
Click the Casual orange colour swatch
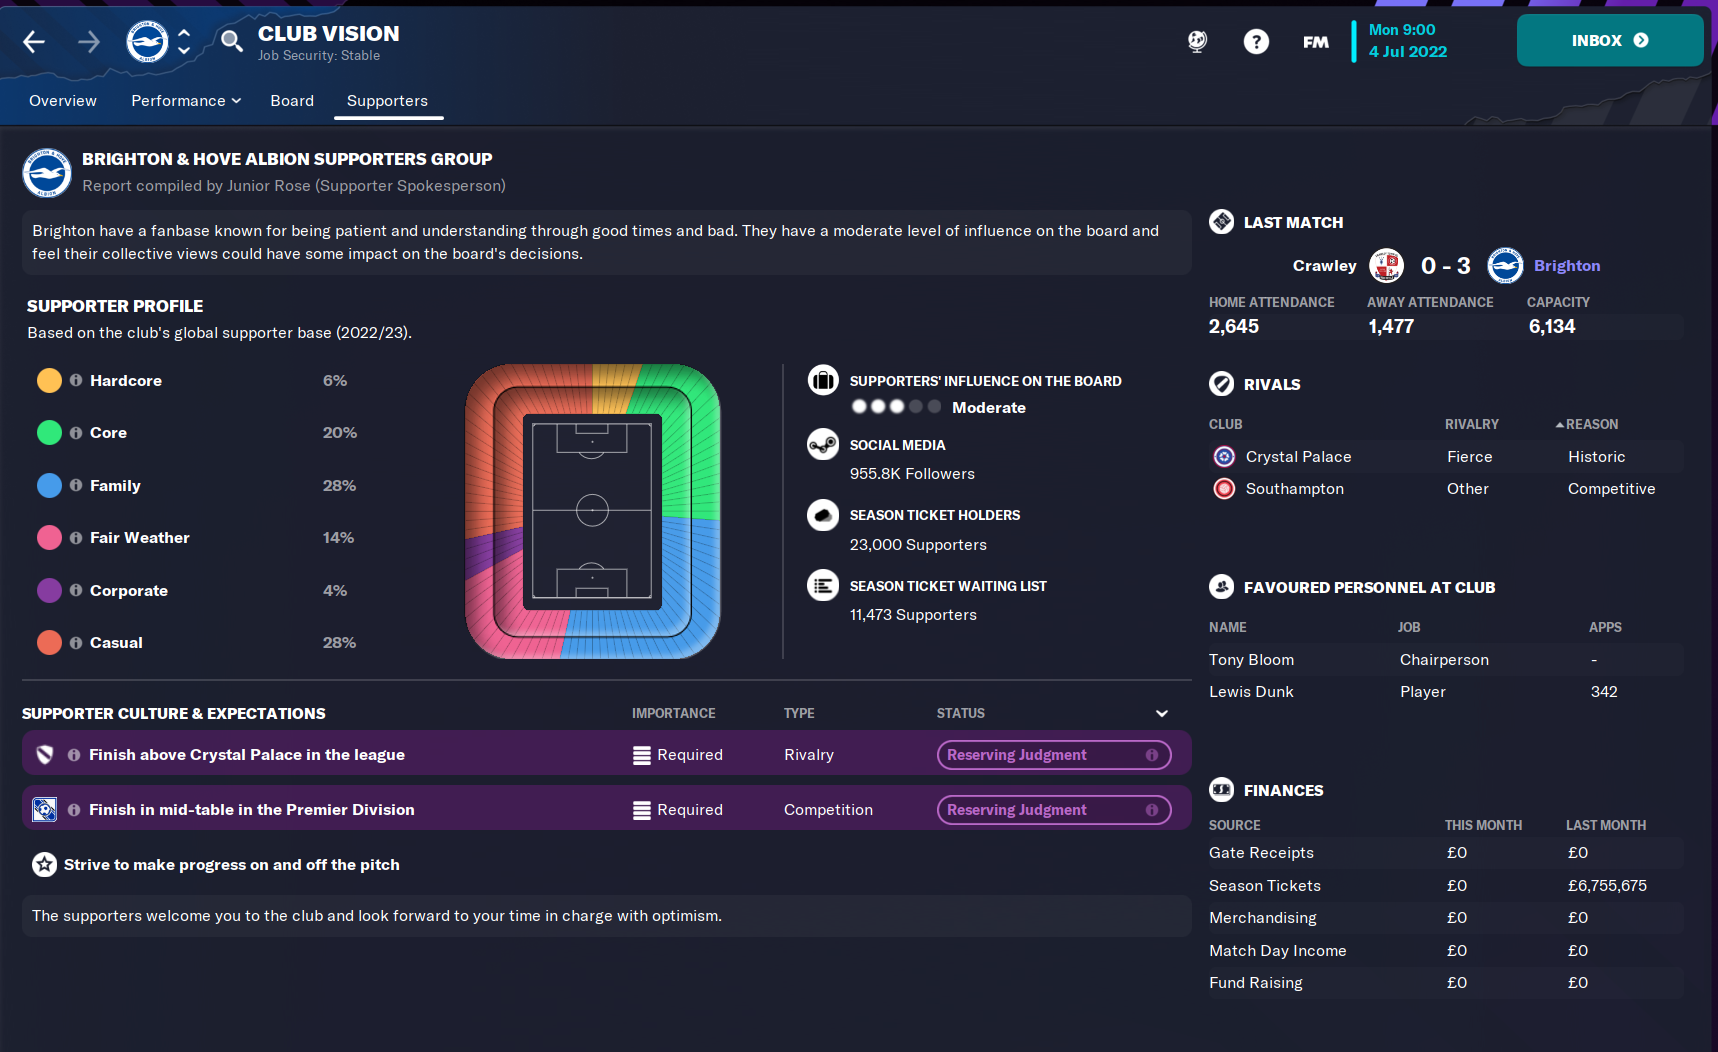(49, 642)
